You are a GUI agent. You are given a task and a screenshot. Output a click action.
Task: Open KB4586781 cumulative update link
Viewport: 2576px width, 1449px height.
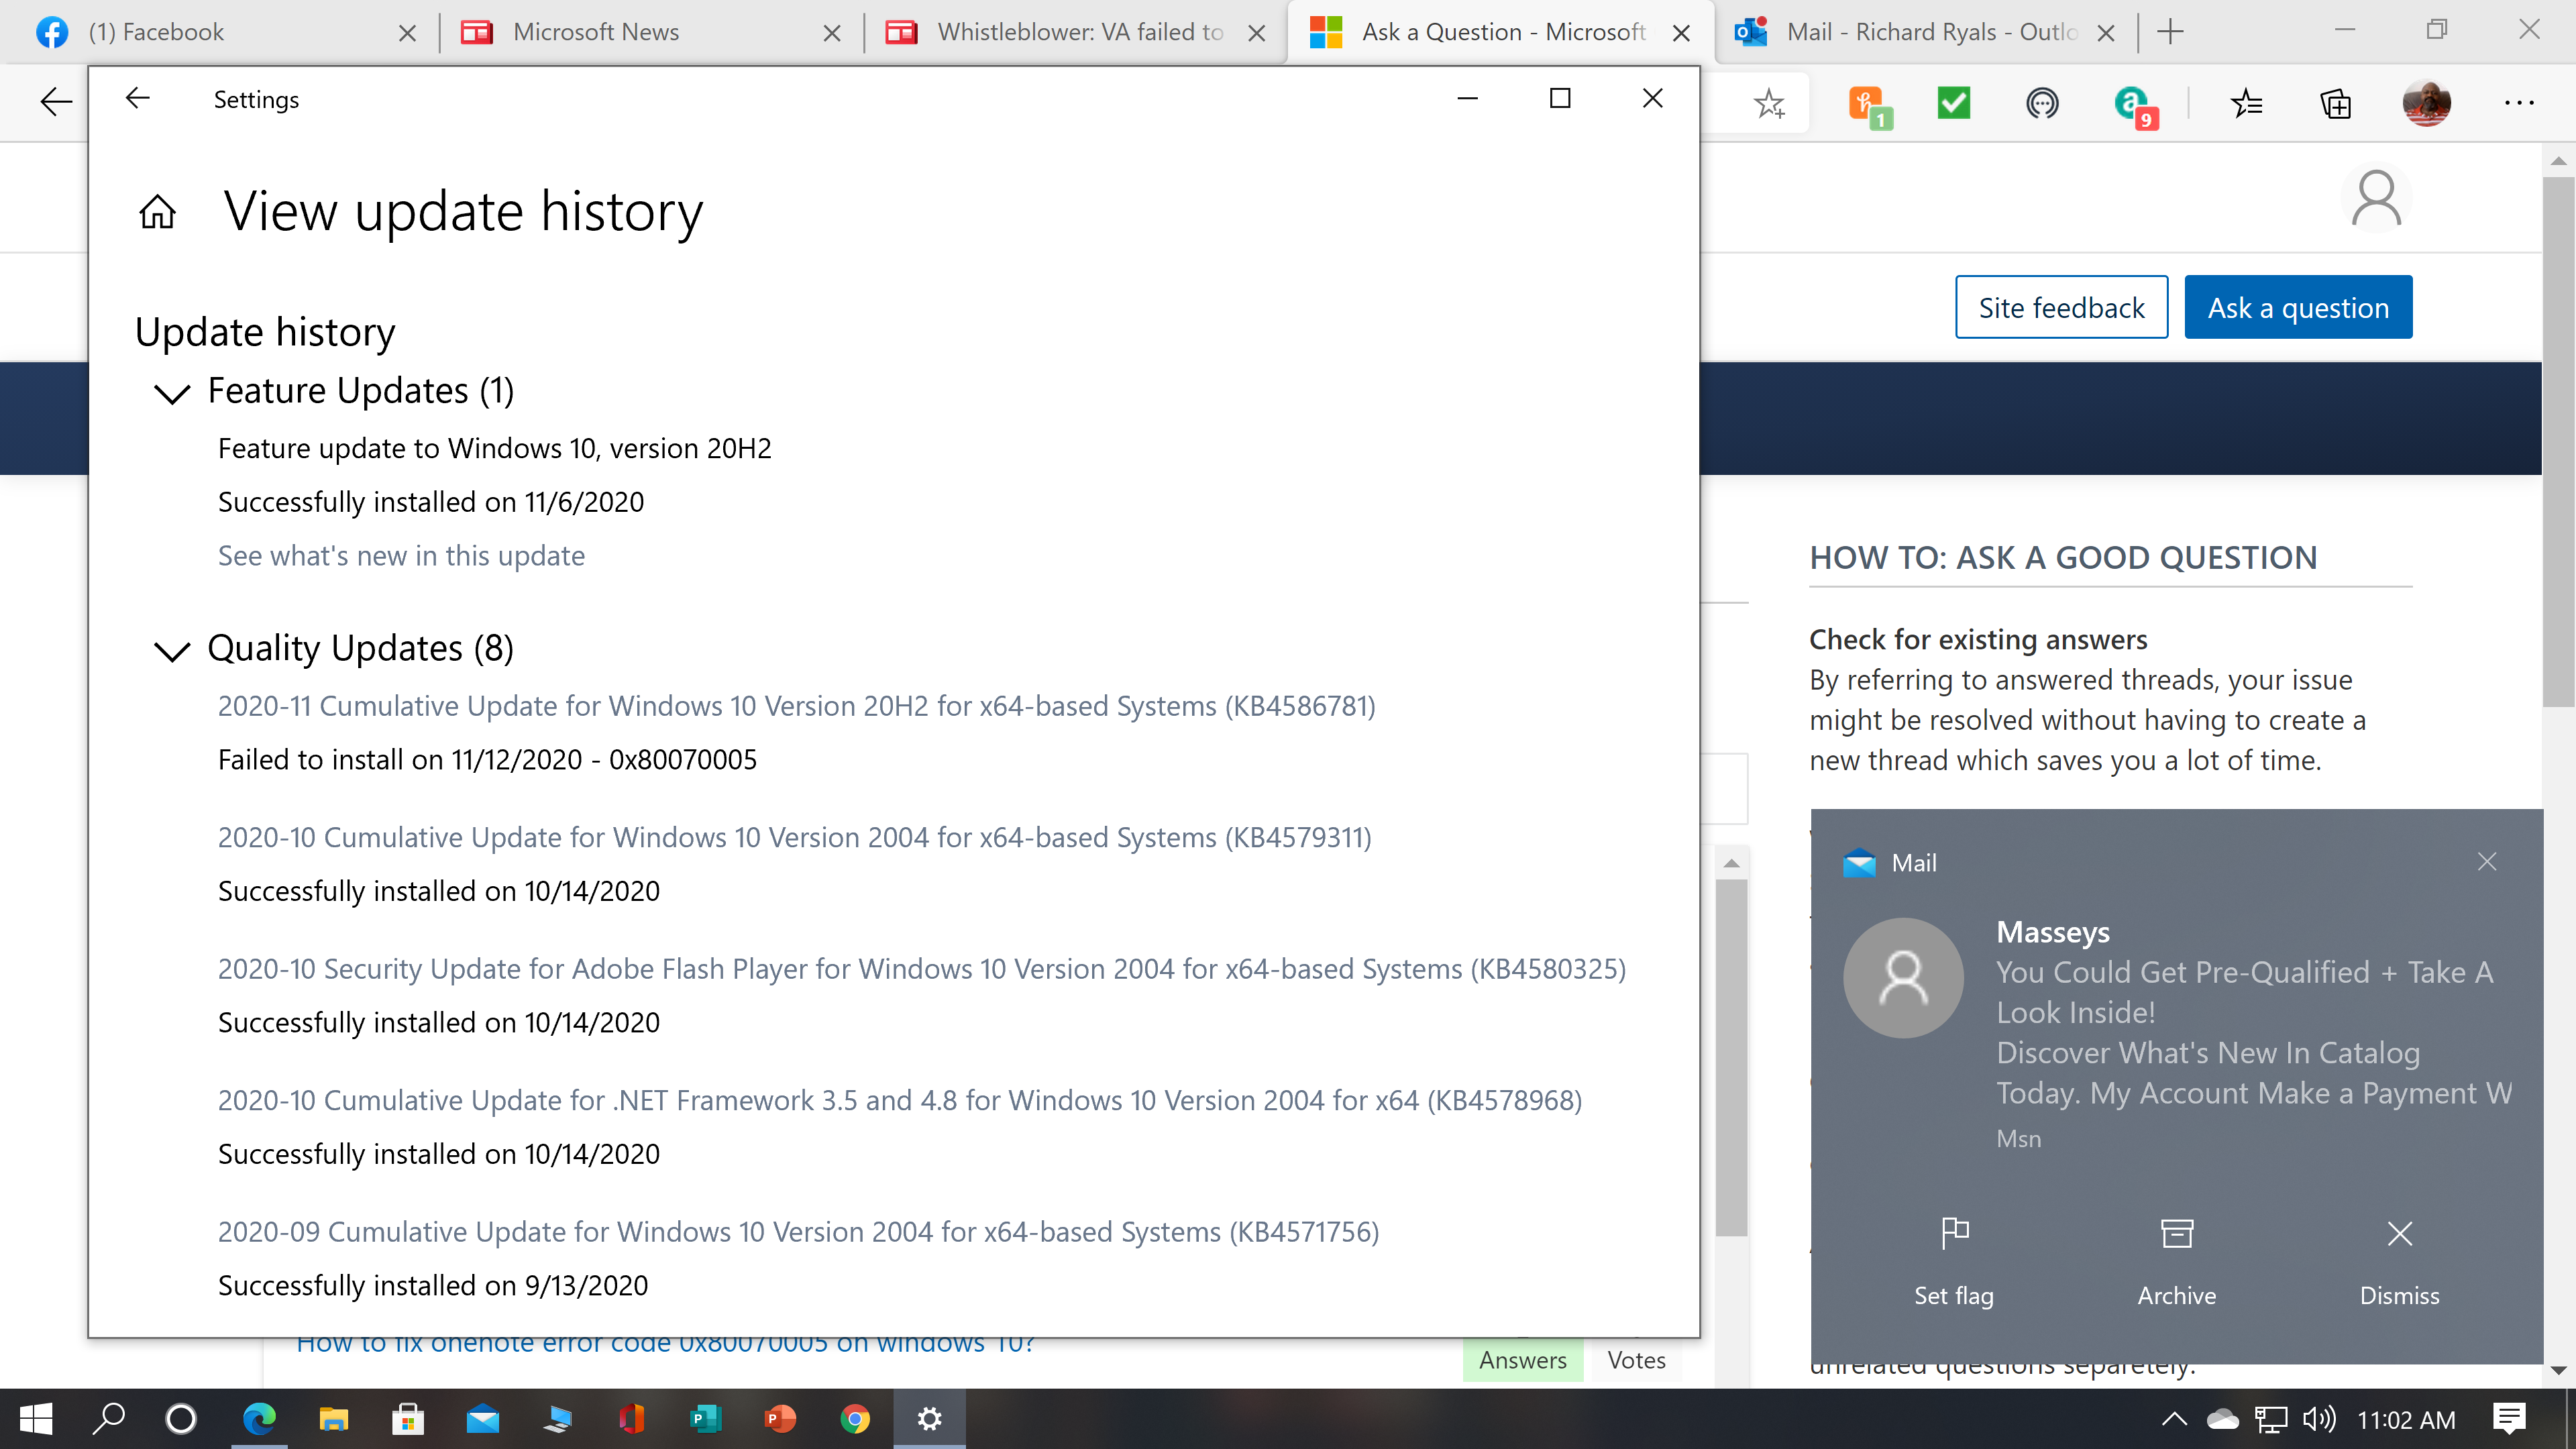[x=796, y=706]
